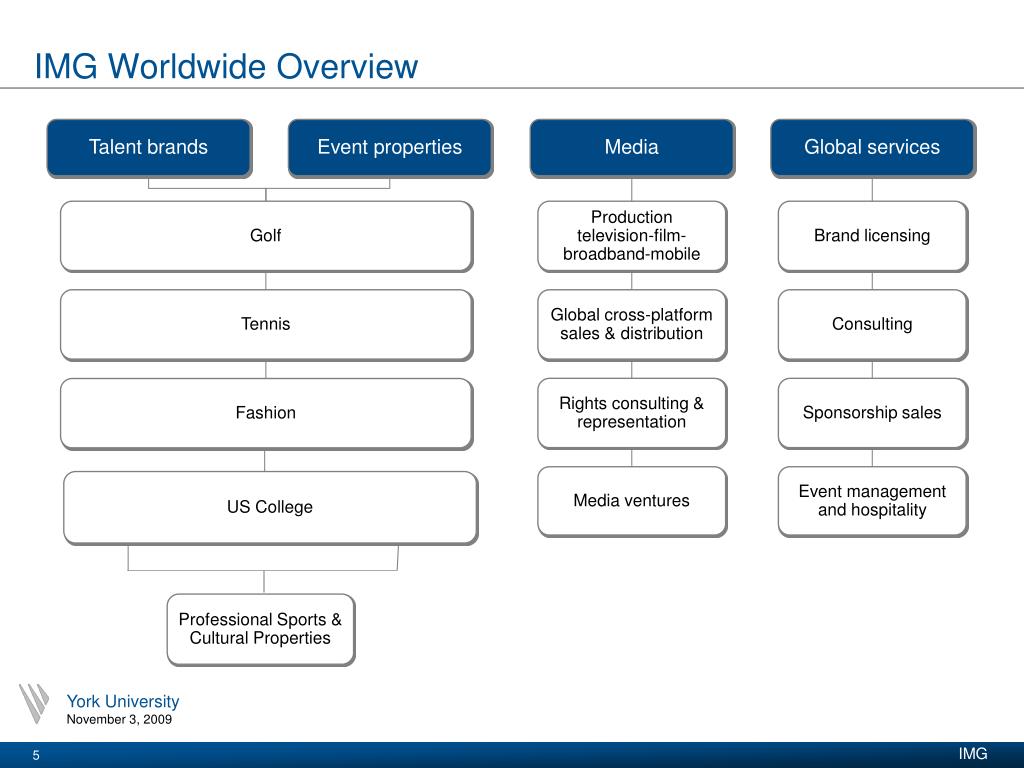Click the IMG label in footer bar
This screenshot has height=768, width=1024.
pos(973,754)
